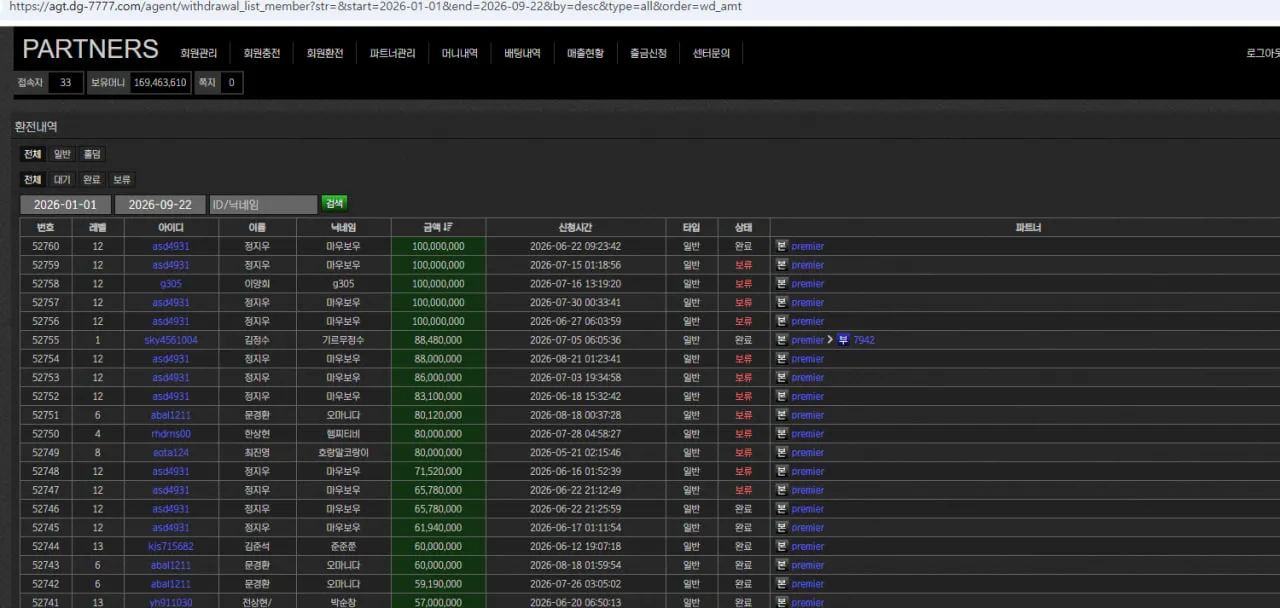Click the 보유머니 value 169,463,610
The image size is (1280, 608).
click(160, 83)
